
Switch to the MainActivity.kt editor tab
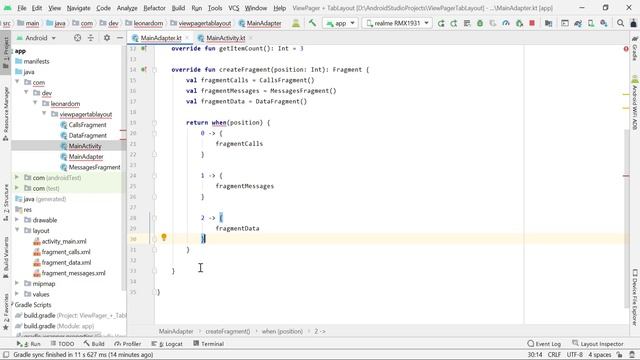tap(225, 38)
